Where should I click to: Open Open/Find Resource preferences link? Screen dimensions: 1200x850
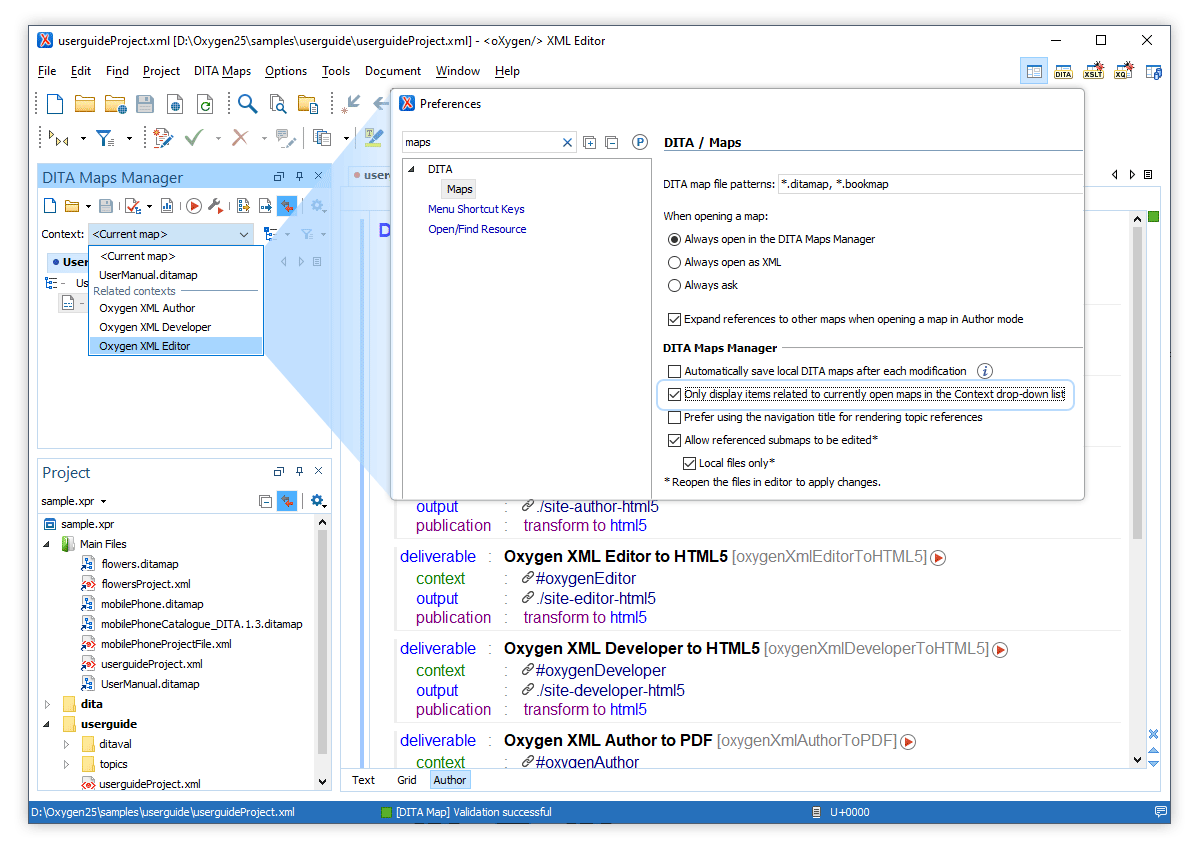click(x=477, y=229)
